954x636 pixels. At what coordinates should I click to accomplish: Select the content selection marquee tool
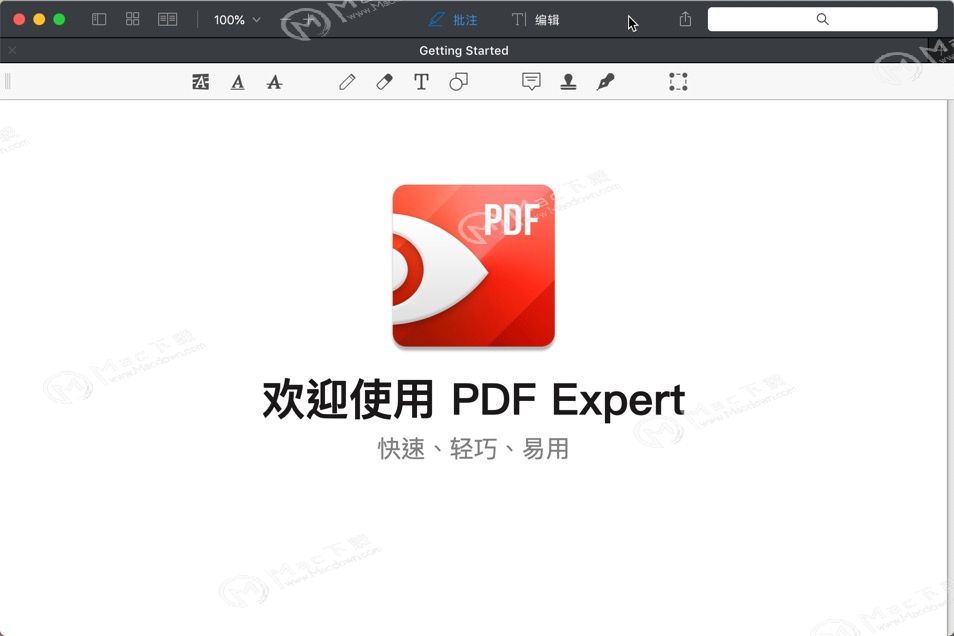678,82
